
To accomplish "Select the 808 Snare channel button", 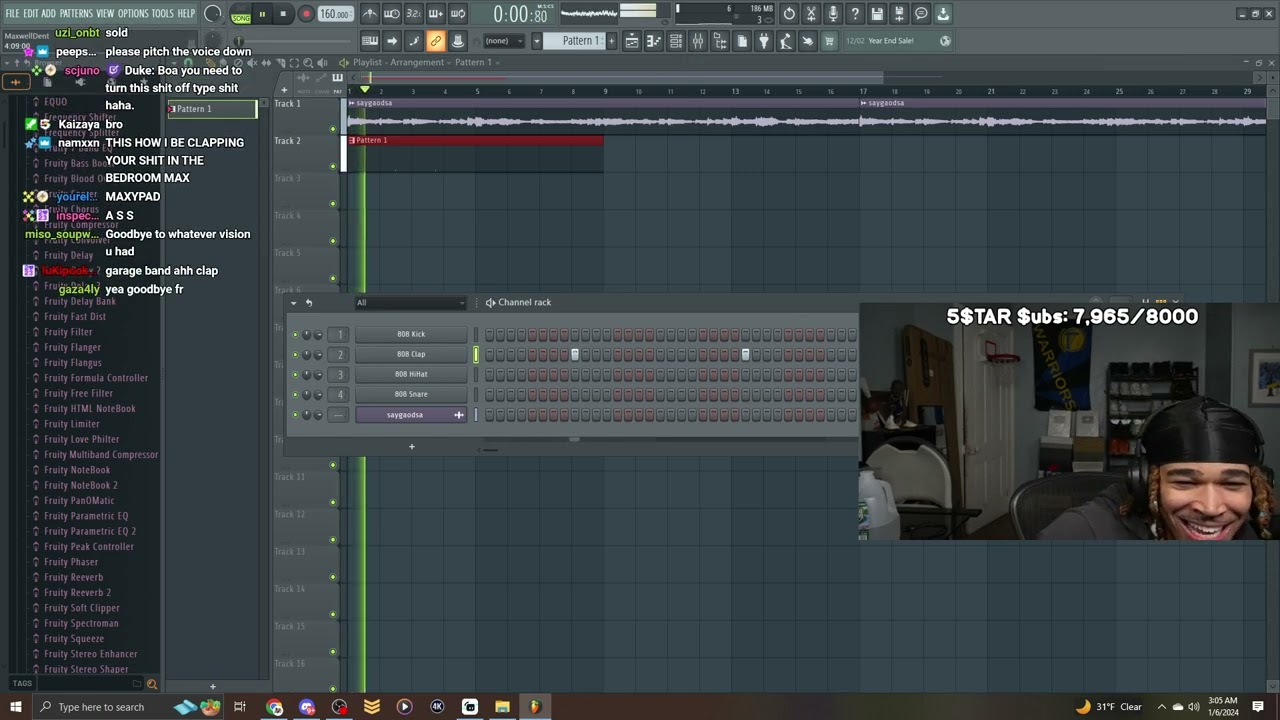I will [411, 394].
